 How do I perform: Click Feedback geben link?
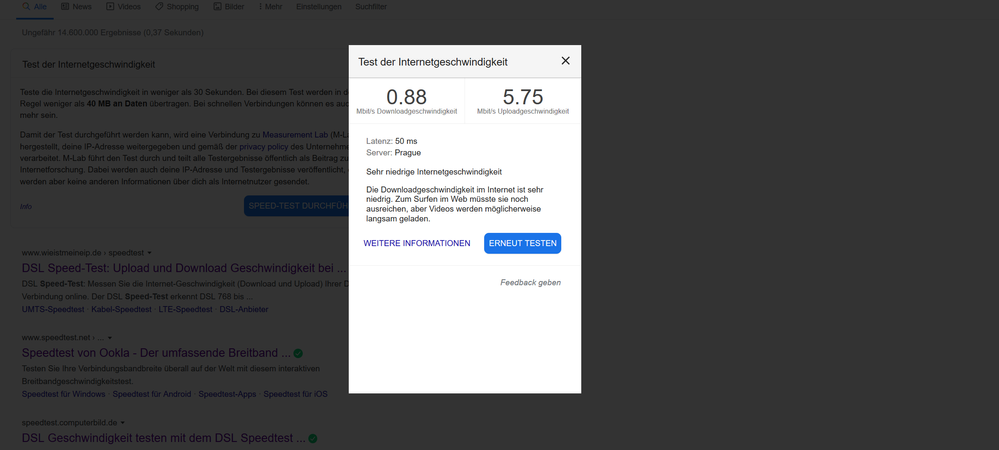tap(530, 282)
